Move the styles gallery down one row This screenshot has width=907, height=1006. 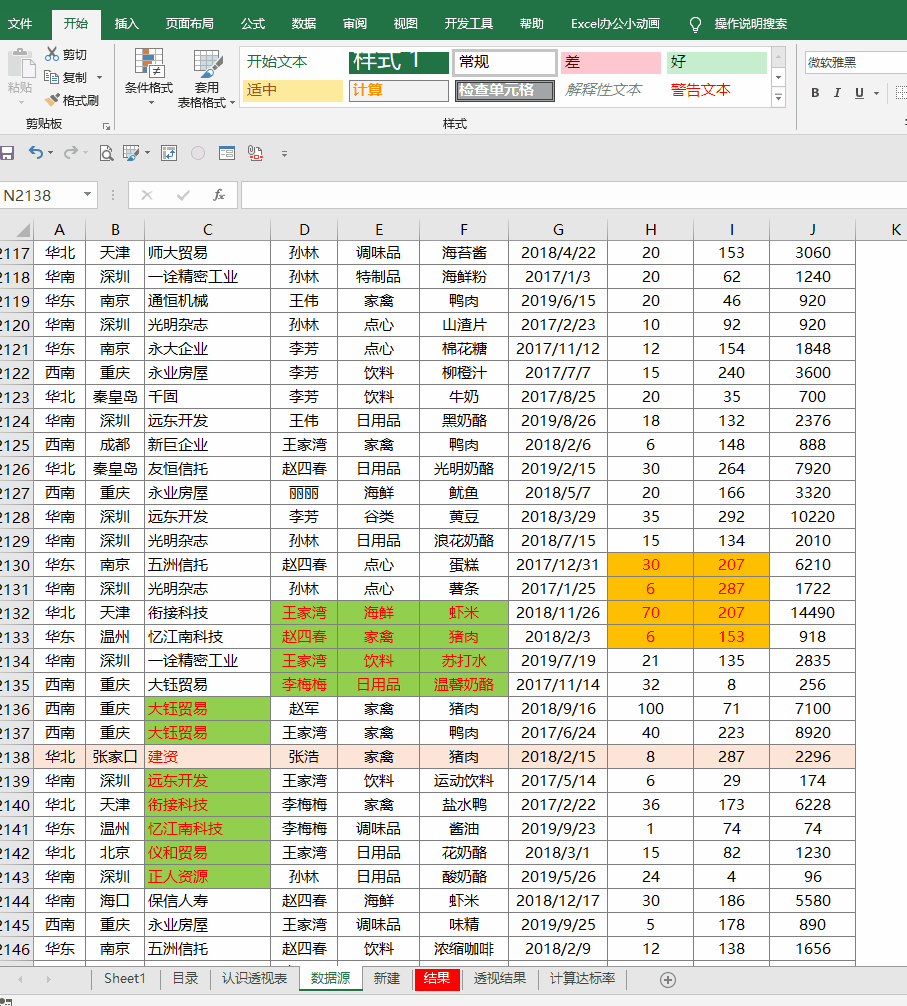click(779, 78)
